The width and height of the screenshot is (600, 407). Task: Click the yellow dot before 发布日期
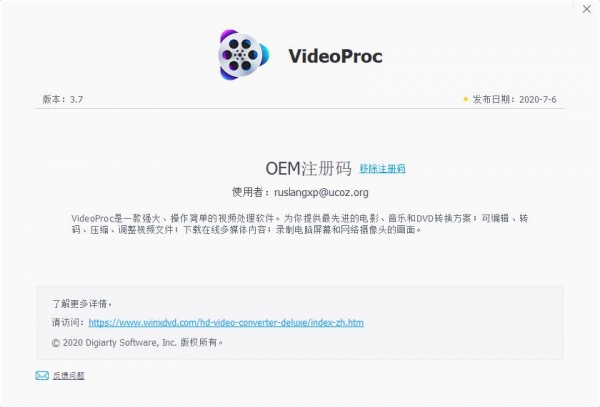point(465,99)
